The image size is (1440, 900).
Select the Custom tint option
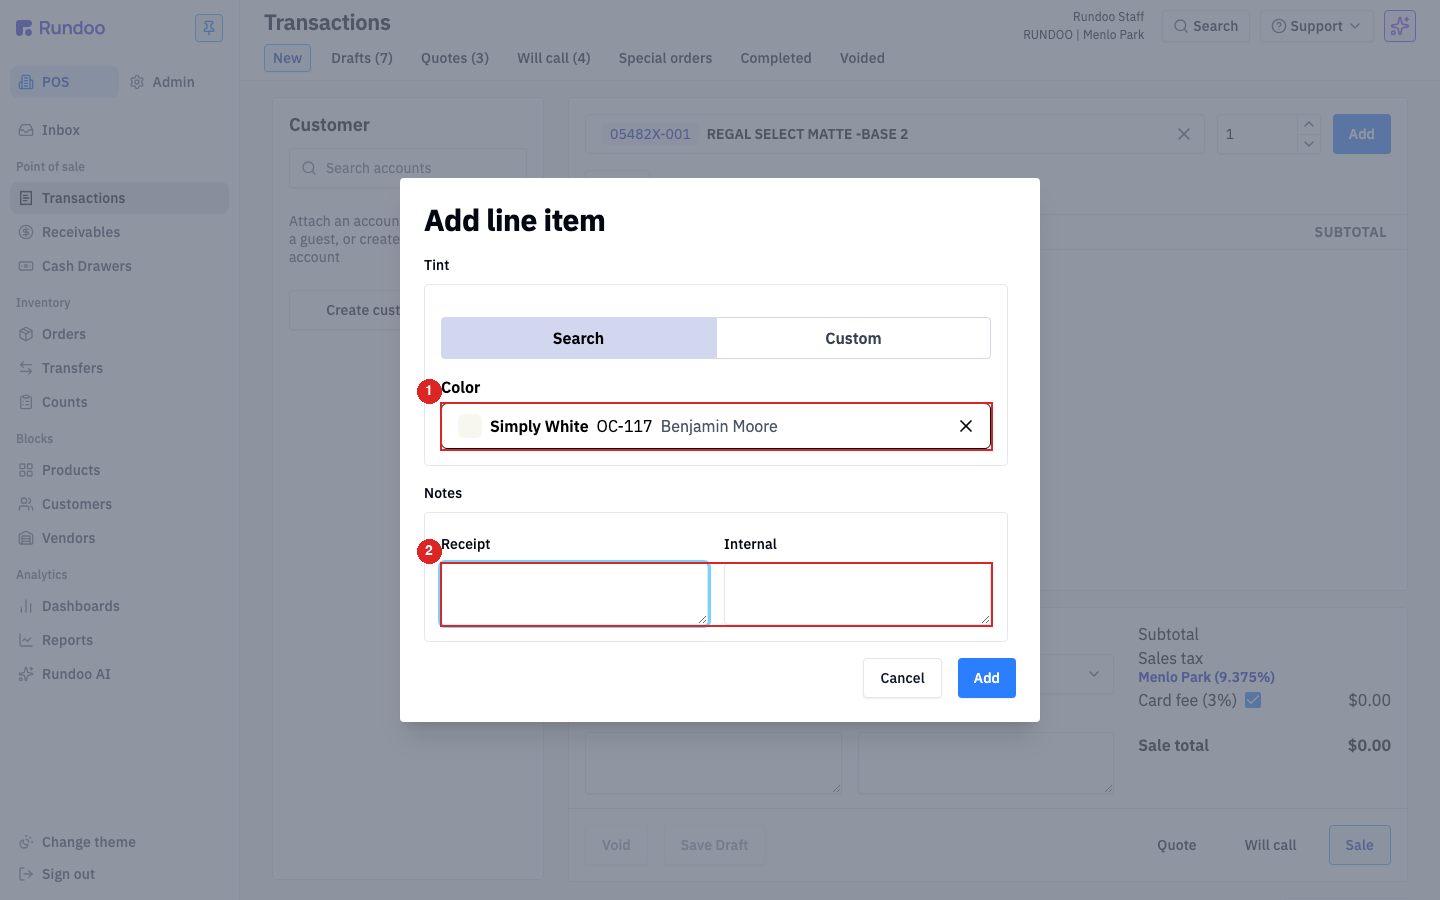[853, 338]
